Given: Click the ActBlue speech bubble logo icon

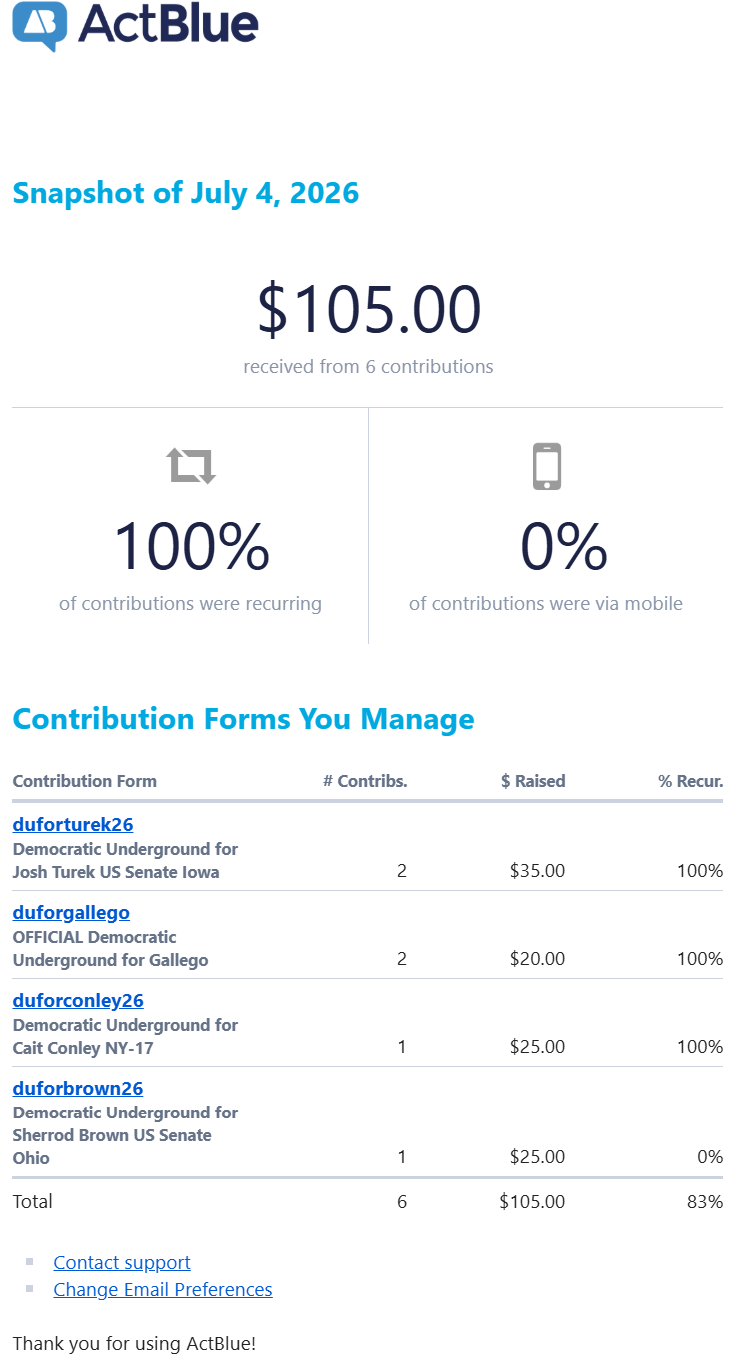Looking at the screenshot, I should coord(40,26).
